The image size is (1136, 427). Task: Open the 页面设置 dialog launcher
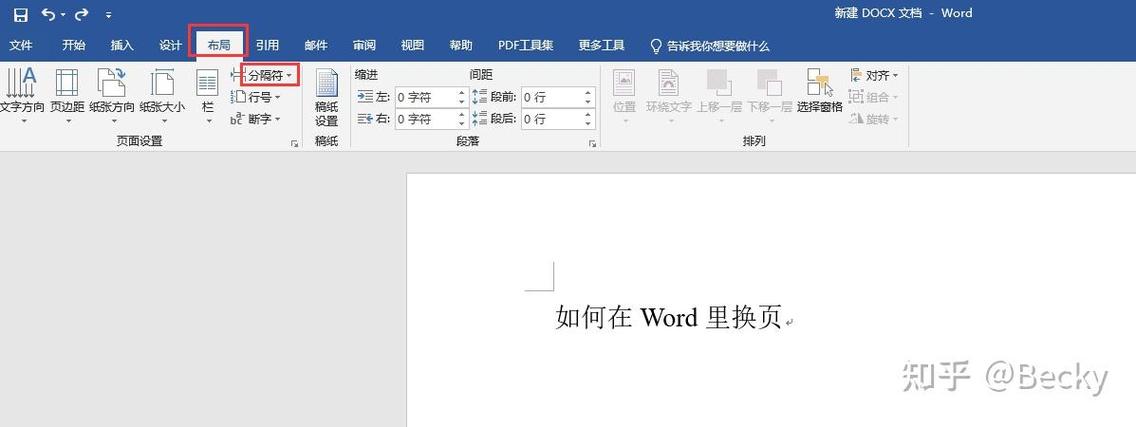coord(295,144)
